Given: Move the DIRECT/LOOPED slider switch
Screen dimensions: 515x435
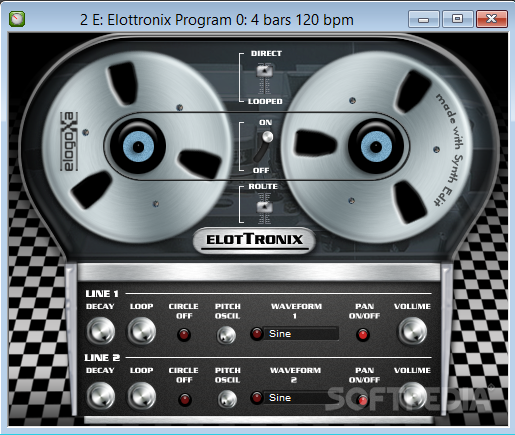Looking at the screenshot, I should pos(265,71).
